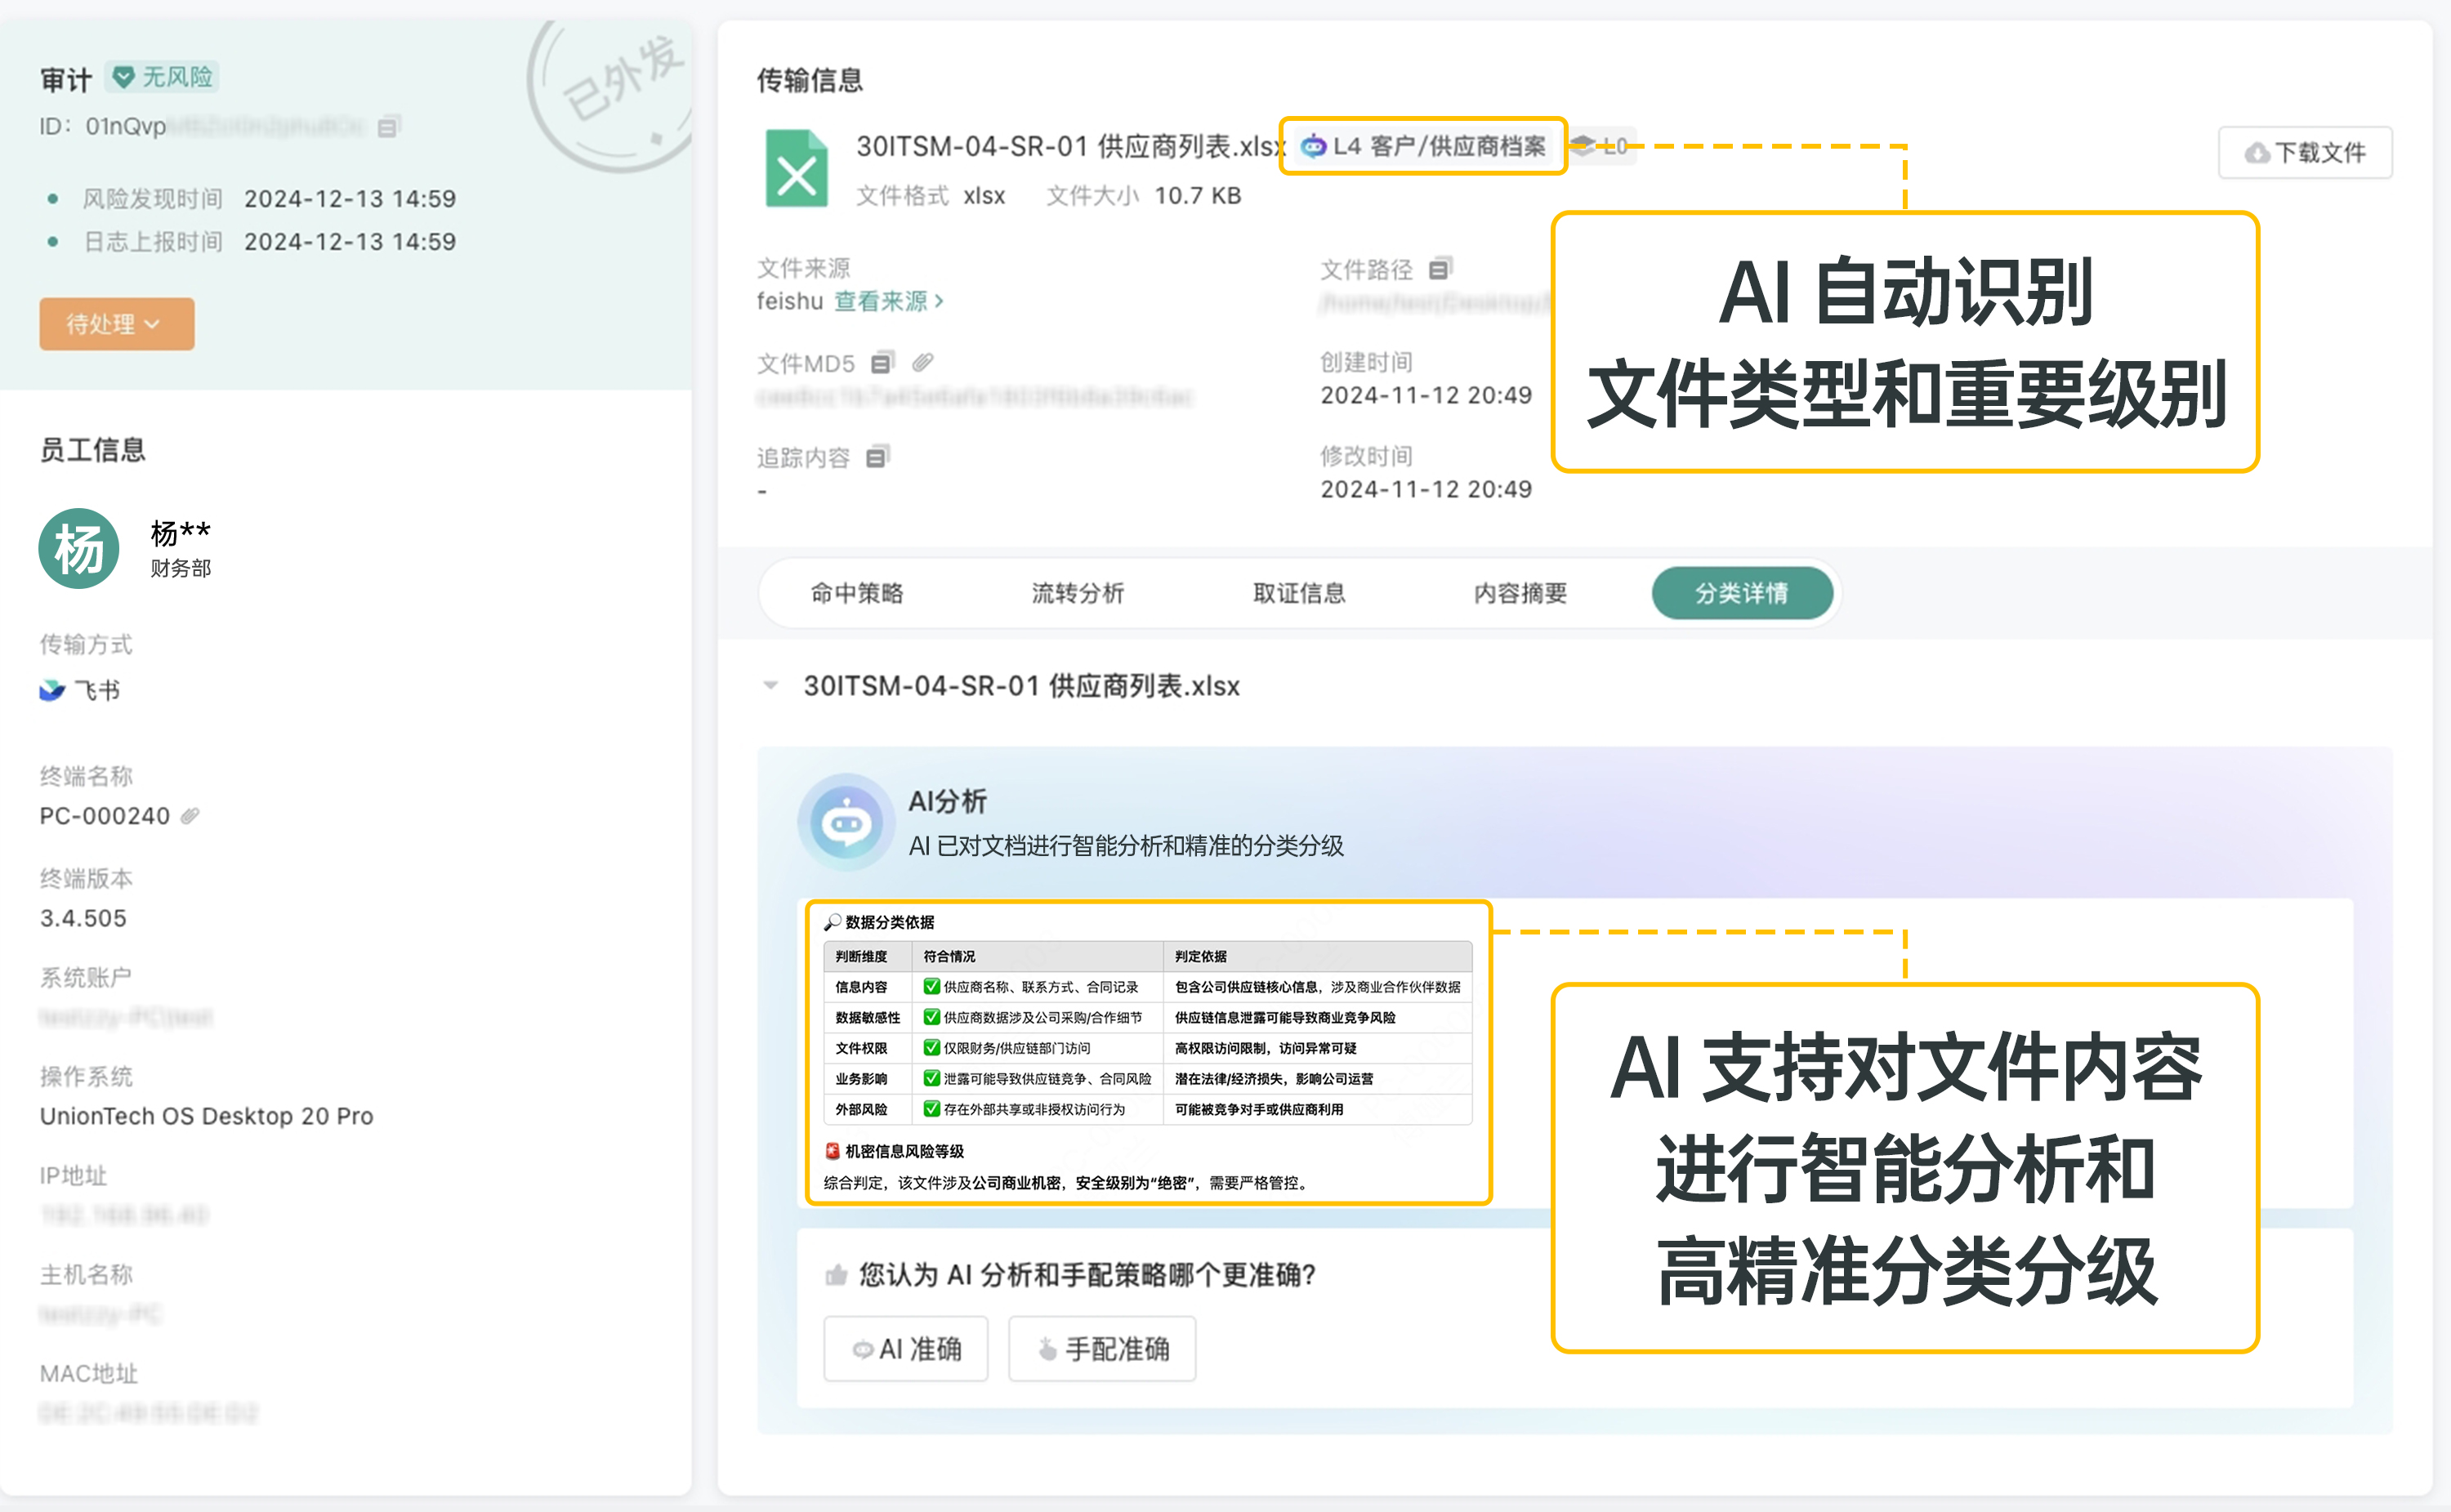Click the paperclip icon next to PC-000240
Screen dimensions: 2451x1512
[190, 816]
